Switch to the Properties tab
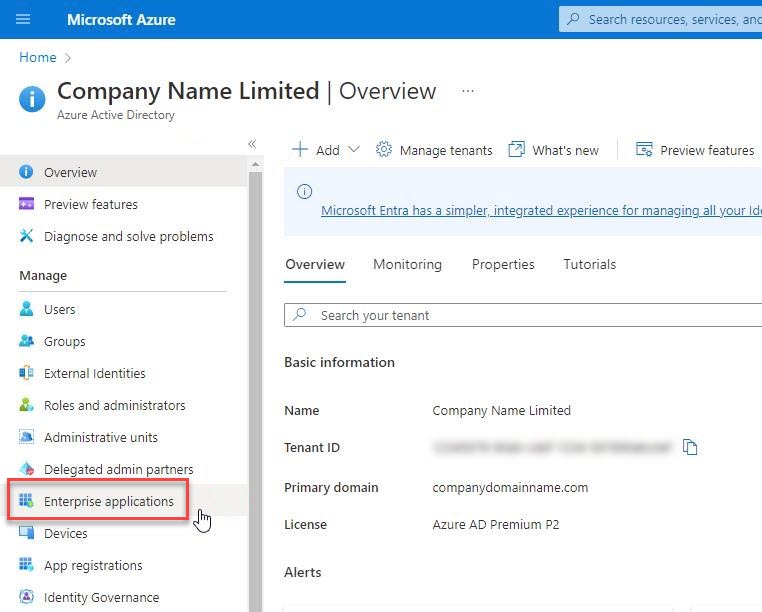762x612 pixels. (503, 264)
